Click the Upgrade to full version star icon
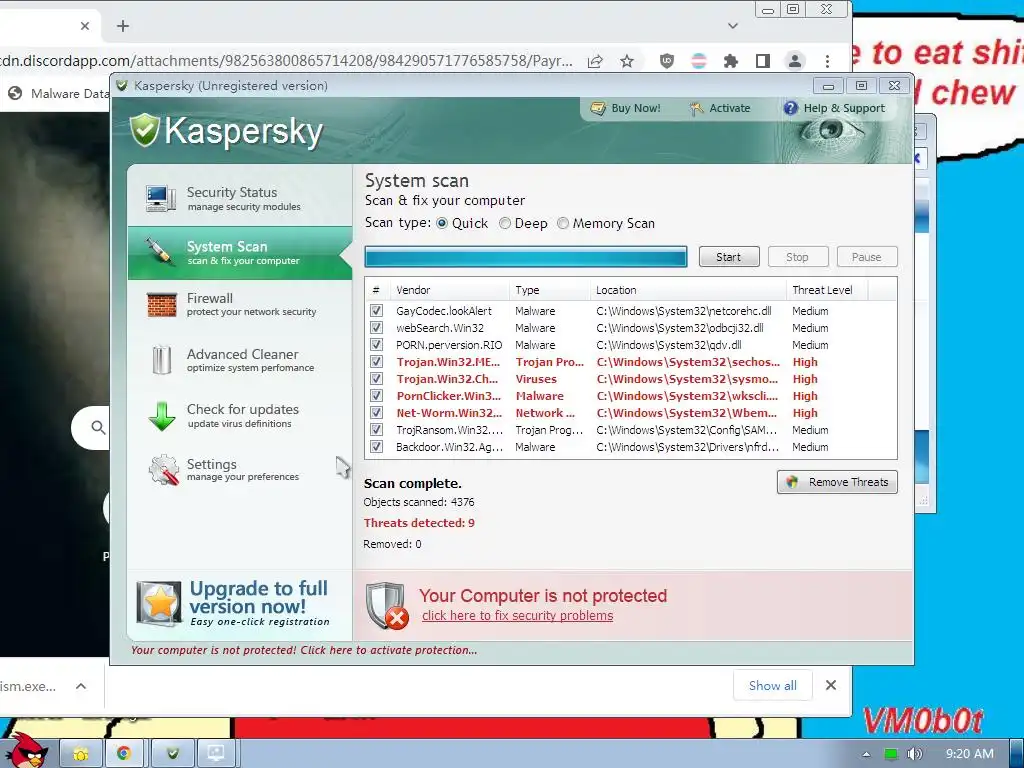1024x768 pixels. [x=159, y=604]
